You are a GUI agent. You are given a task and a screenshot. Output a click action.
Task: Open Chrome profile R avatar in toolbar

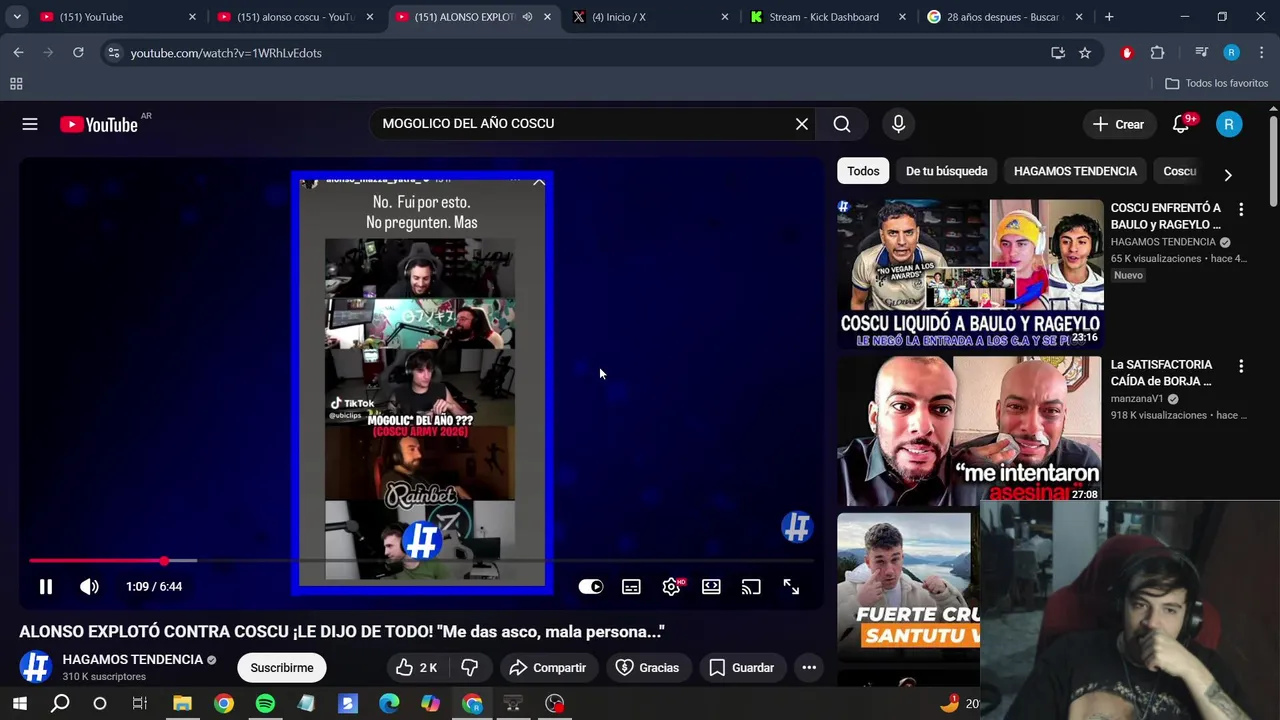tap(1232, 53)
